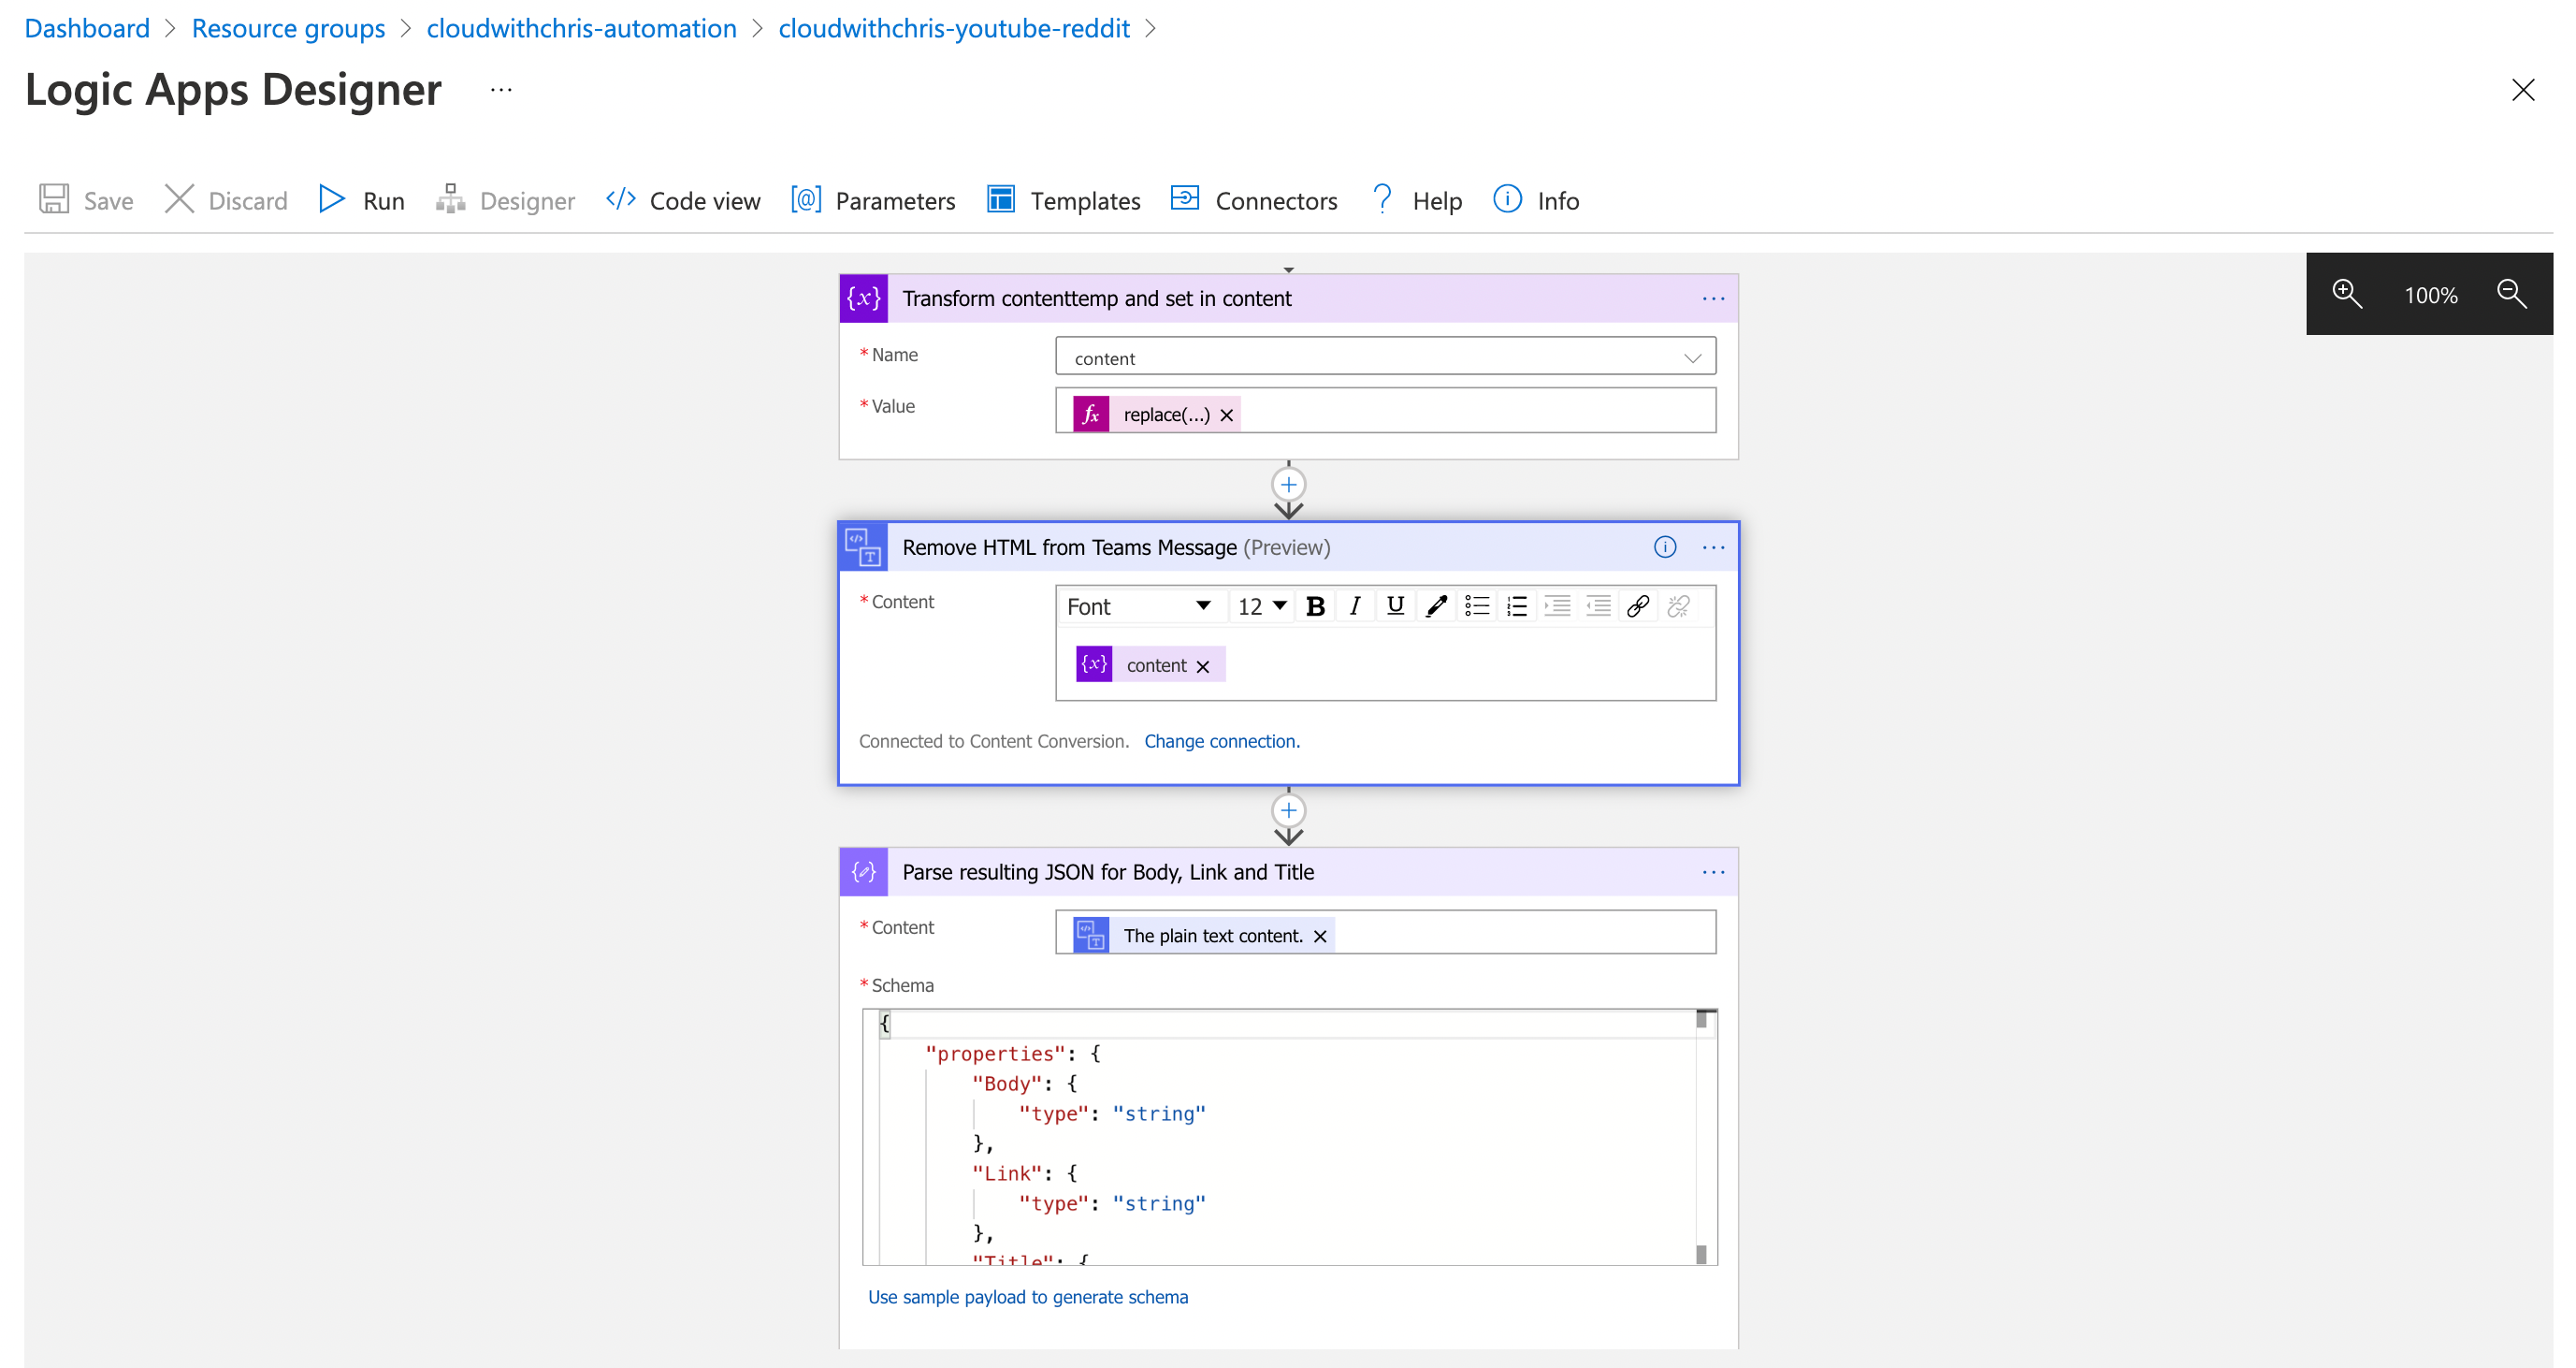Apply bulleted list formatting
The image size is (2576, 1368).
[1477, 606]
